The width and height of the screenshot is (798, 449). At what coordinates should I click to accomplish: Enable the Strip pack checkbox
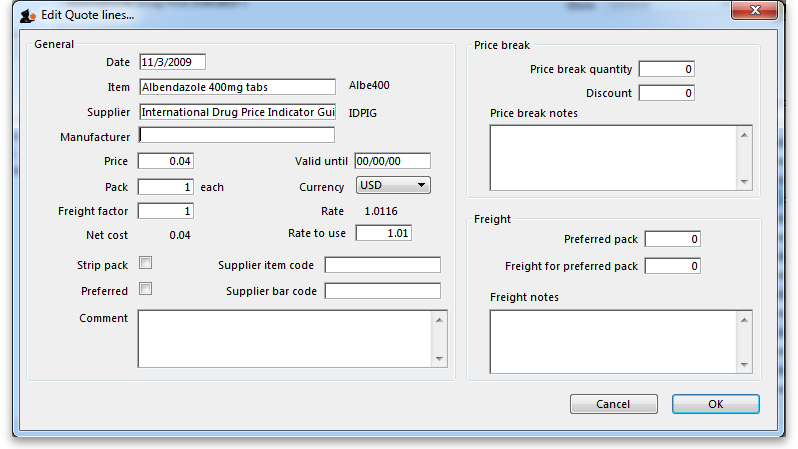coord(145,263)
